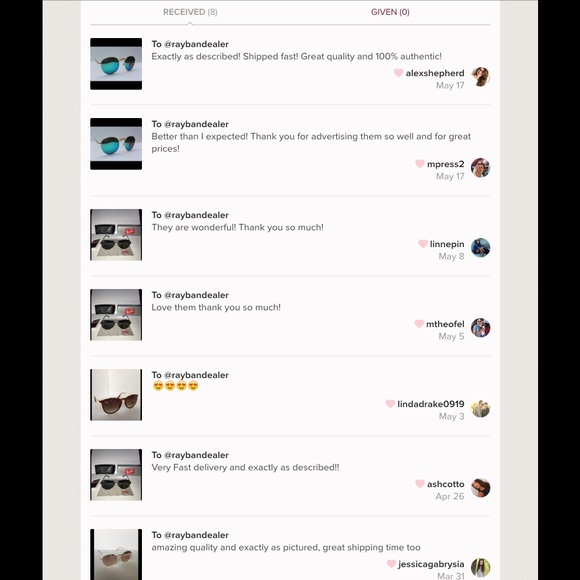View linnepin's avatar

[480, 247]
